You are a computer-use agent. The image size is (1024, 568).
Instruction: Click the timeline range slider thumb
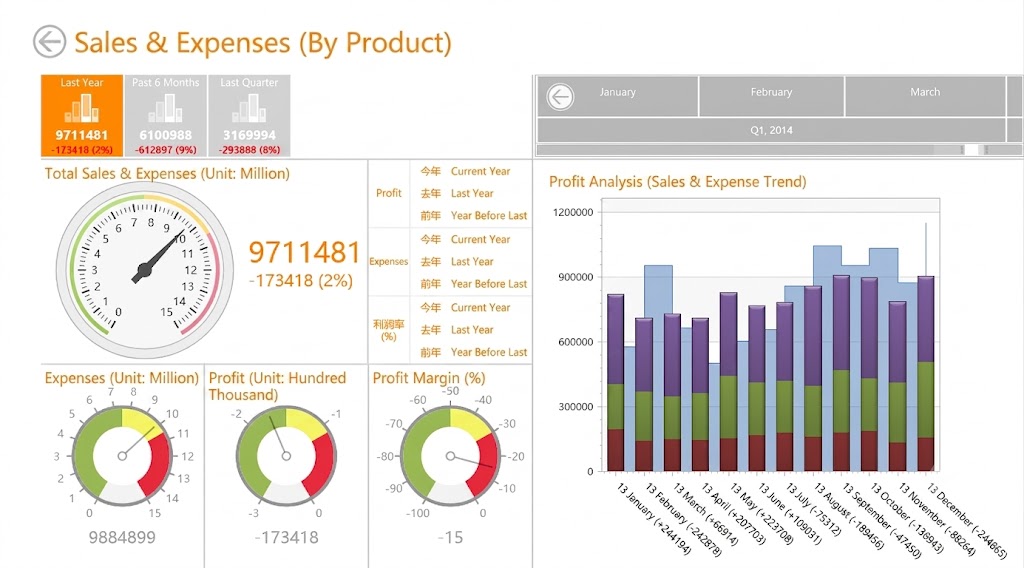coord(973,150)
